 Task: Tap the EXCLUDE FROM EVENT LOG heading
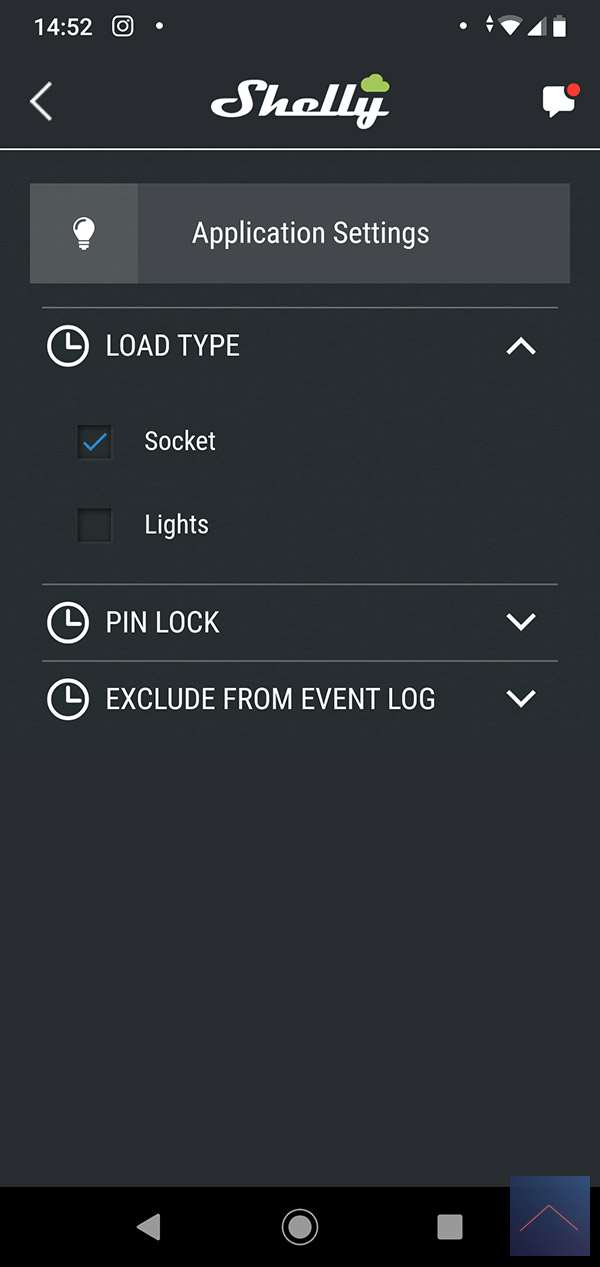point(270,699)
